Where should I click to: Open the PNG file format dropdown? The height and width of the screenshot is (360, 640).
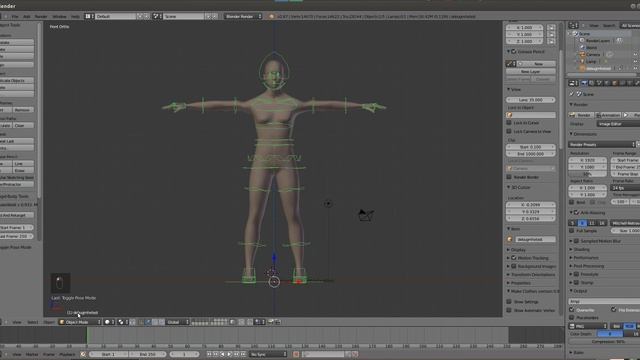click(588, 326)
